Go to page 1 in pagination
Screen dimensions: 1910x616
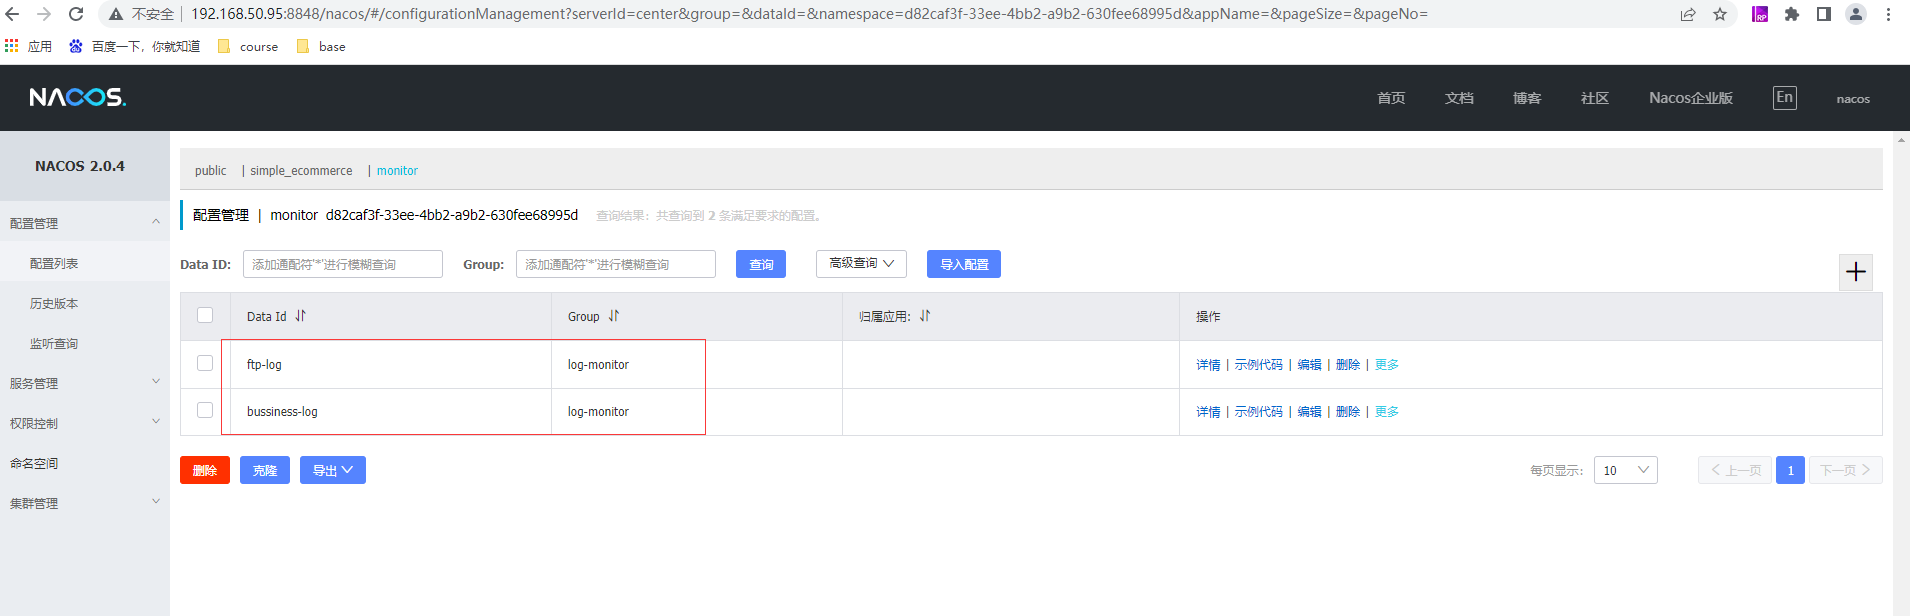pos(1790,470)
